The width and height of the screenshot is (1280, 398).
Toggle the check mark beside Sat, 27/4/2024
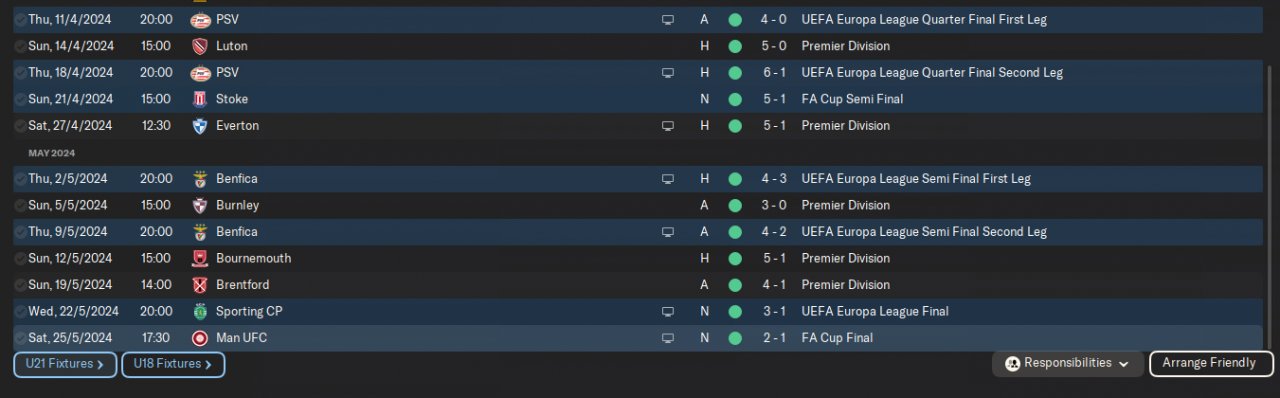(x=20, y=125)
